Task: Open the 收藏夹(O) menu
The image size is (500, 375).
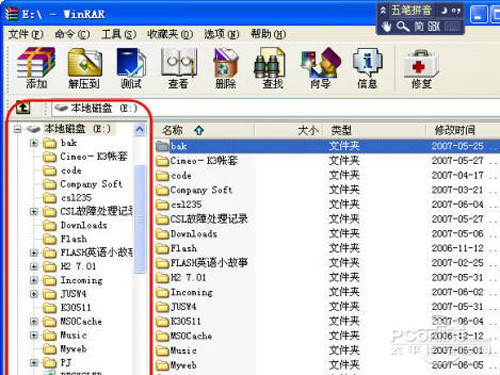Action: [x=170, y=34]
